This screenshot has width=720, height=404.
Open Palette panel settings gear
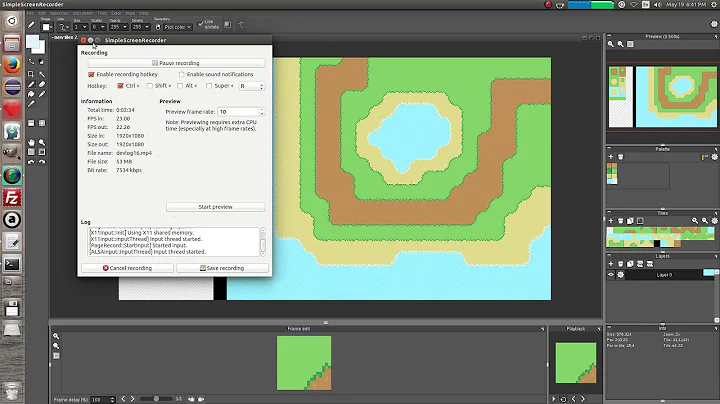(x=714, y=157)
